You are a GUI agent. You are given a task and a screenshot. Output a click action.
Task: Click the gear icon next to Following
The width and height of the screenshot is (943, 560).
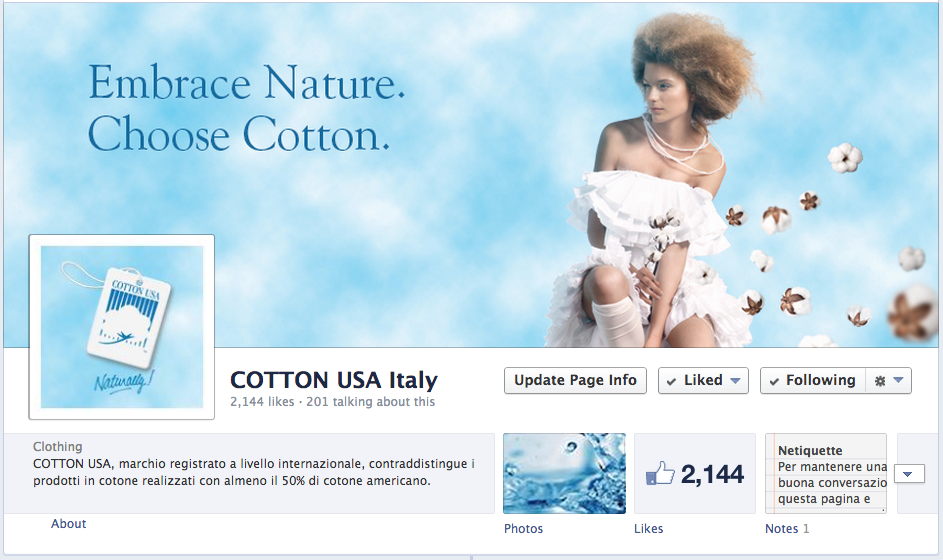coord(880,381)
